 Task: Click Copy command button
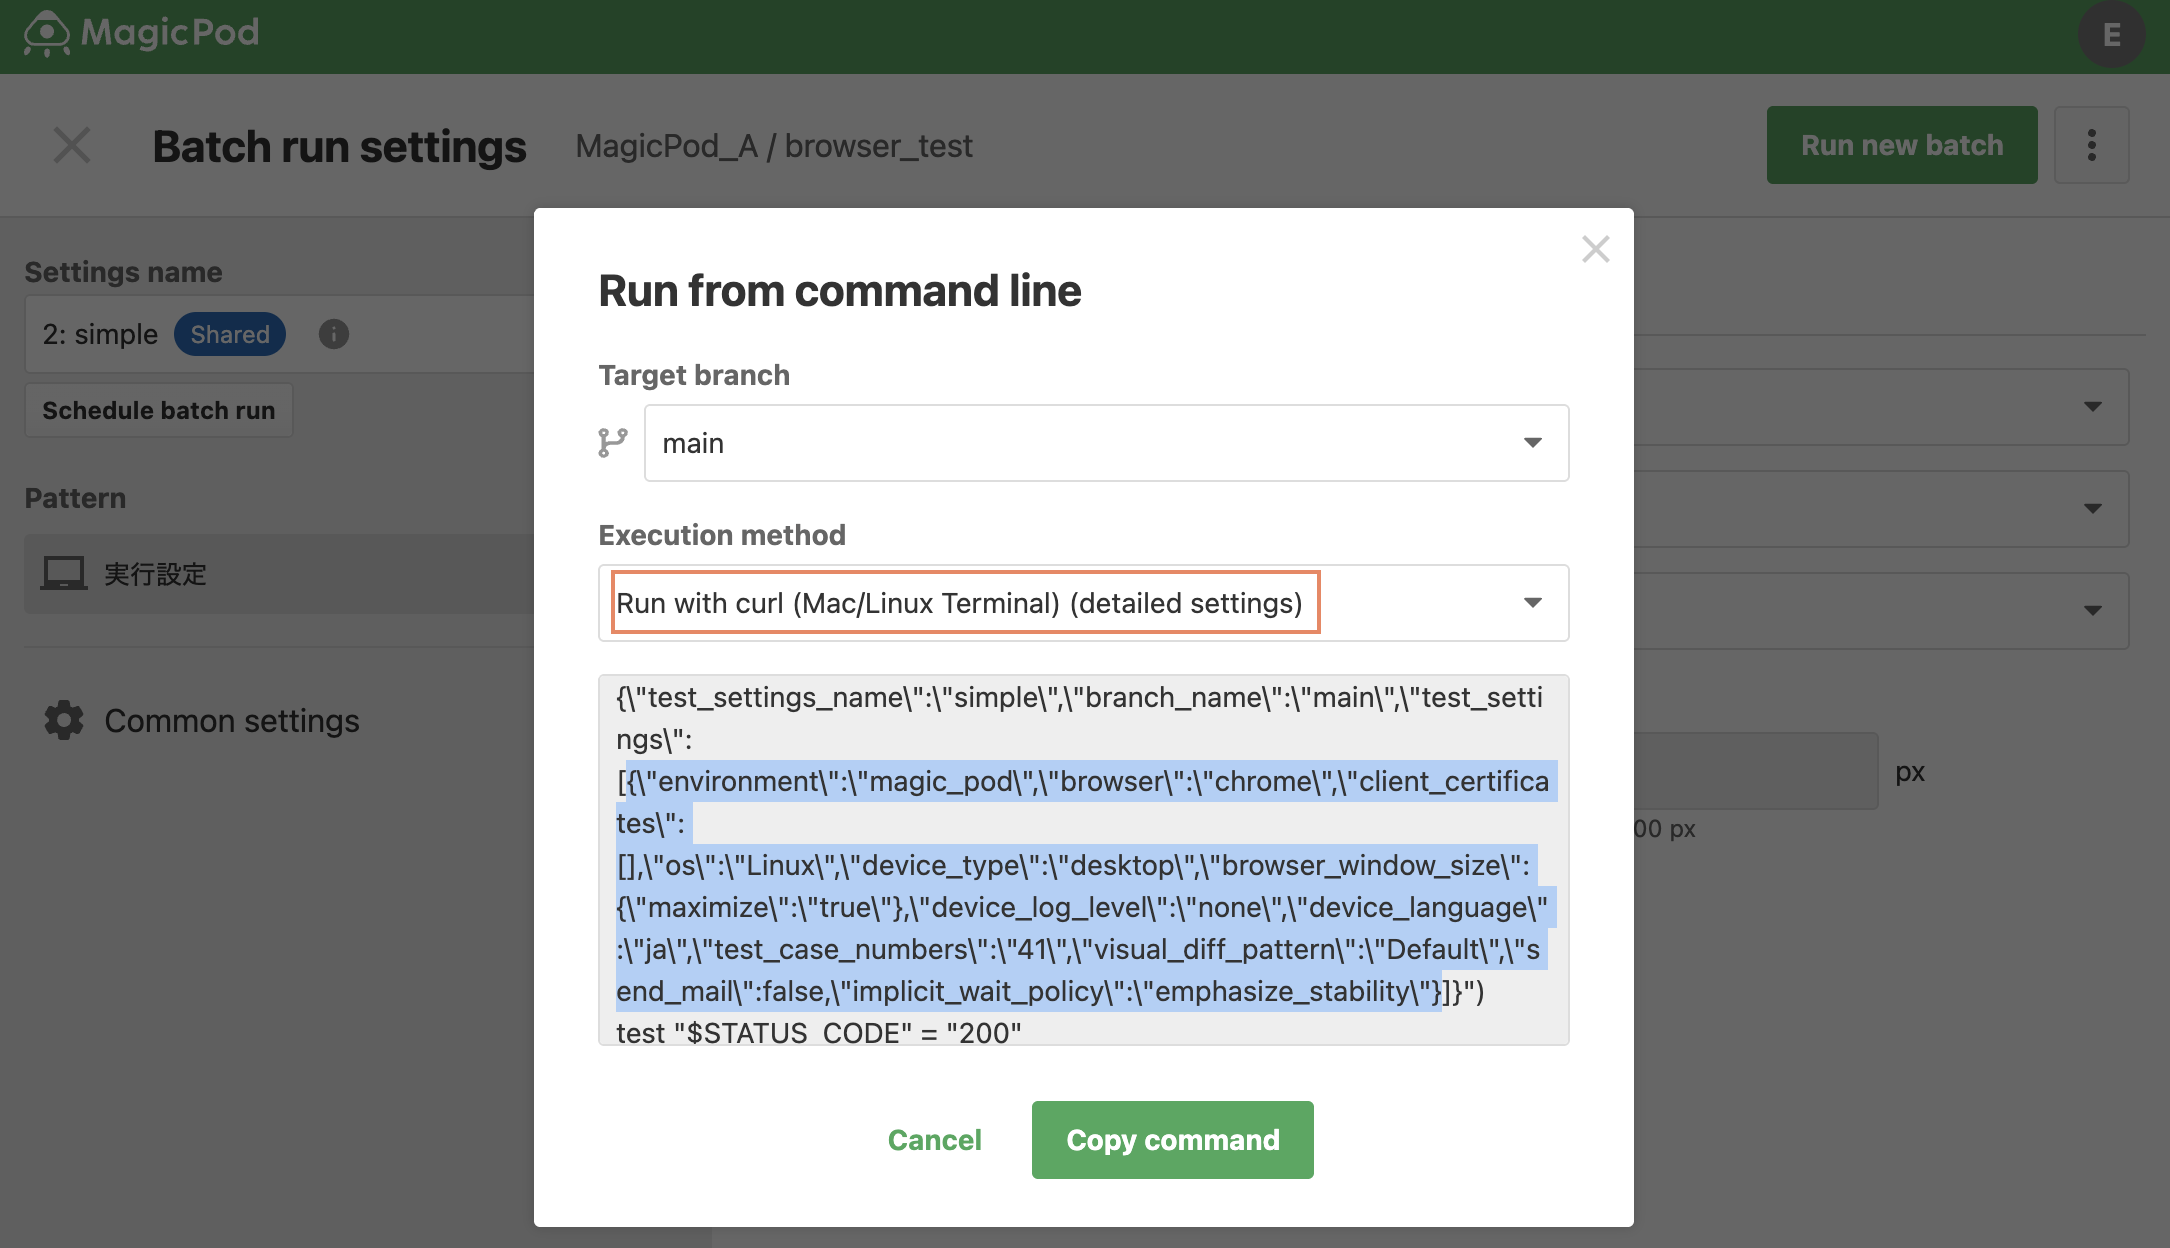click(1172, 1140)
